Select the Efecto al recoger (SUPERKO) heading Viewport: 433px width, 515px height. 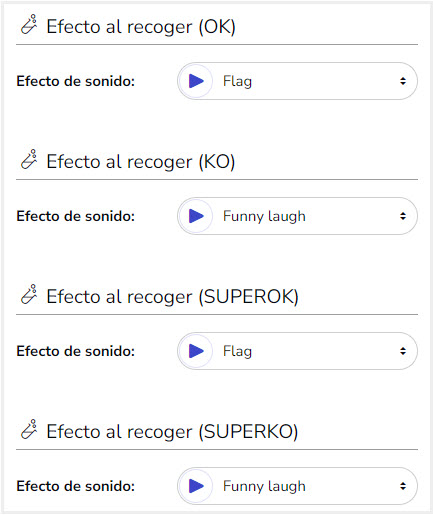[172, 432]
